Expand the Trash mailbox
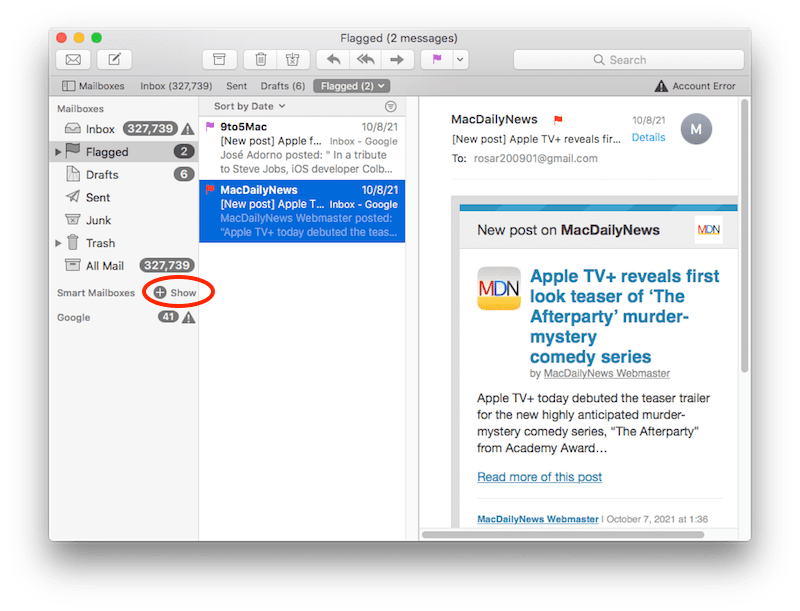Image resolution: width=800 pixels, height=611 pixels. [57, 242]
